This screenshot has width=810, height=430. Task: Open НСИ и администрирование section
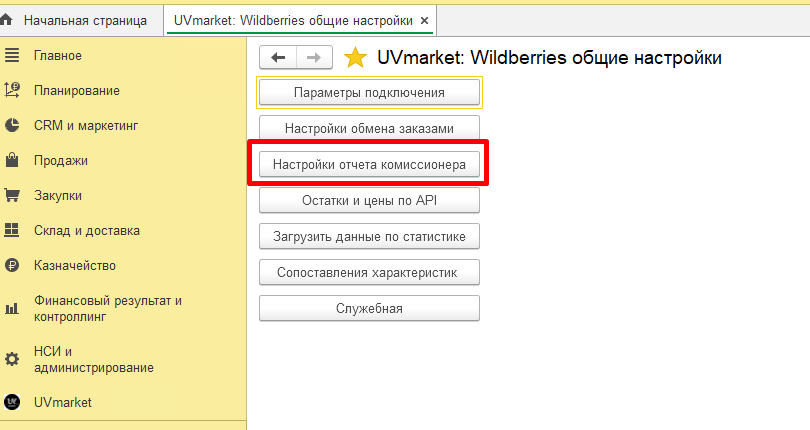tap(94, 359)
